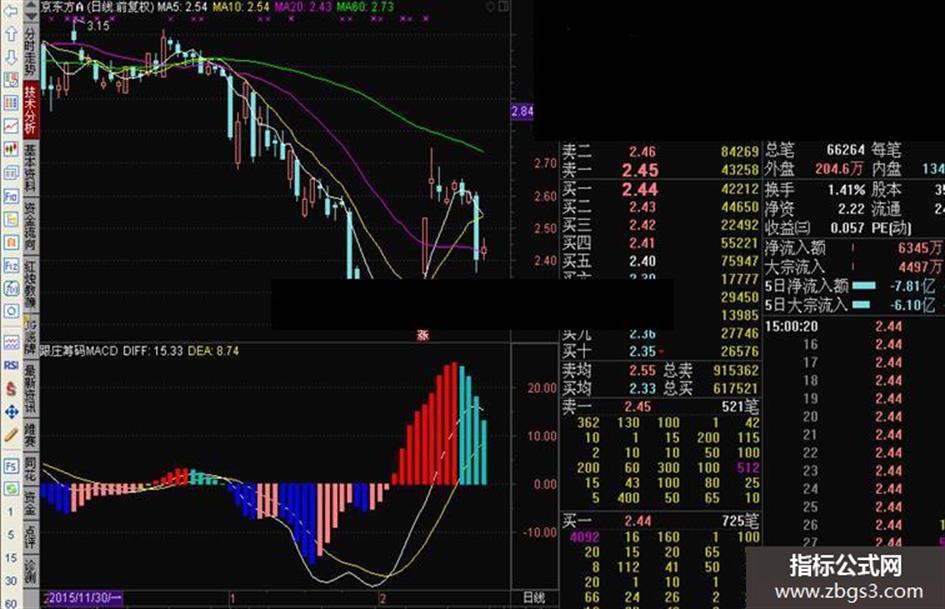The height and width of the screenshot is (609, 945).
Task: Click the purple 512 order in the 卖一 queue
Action: point(748,468)
